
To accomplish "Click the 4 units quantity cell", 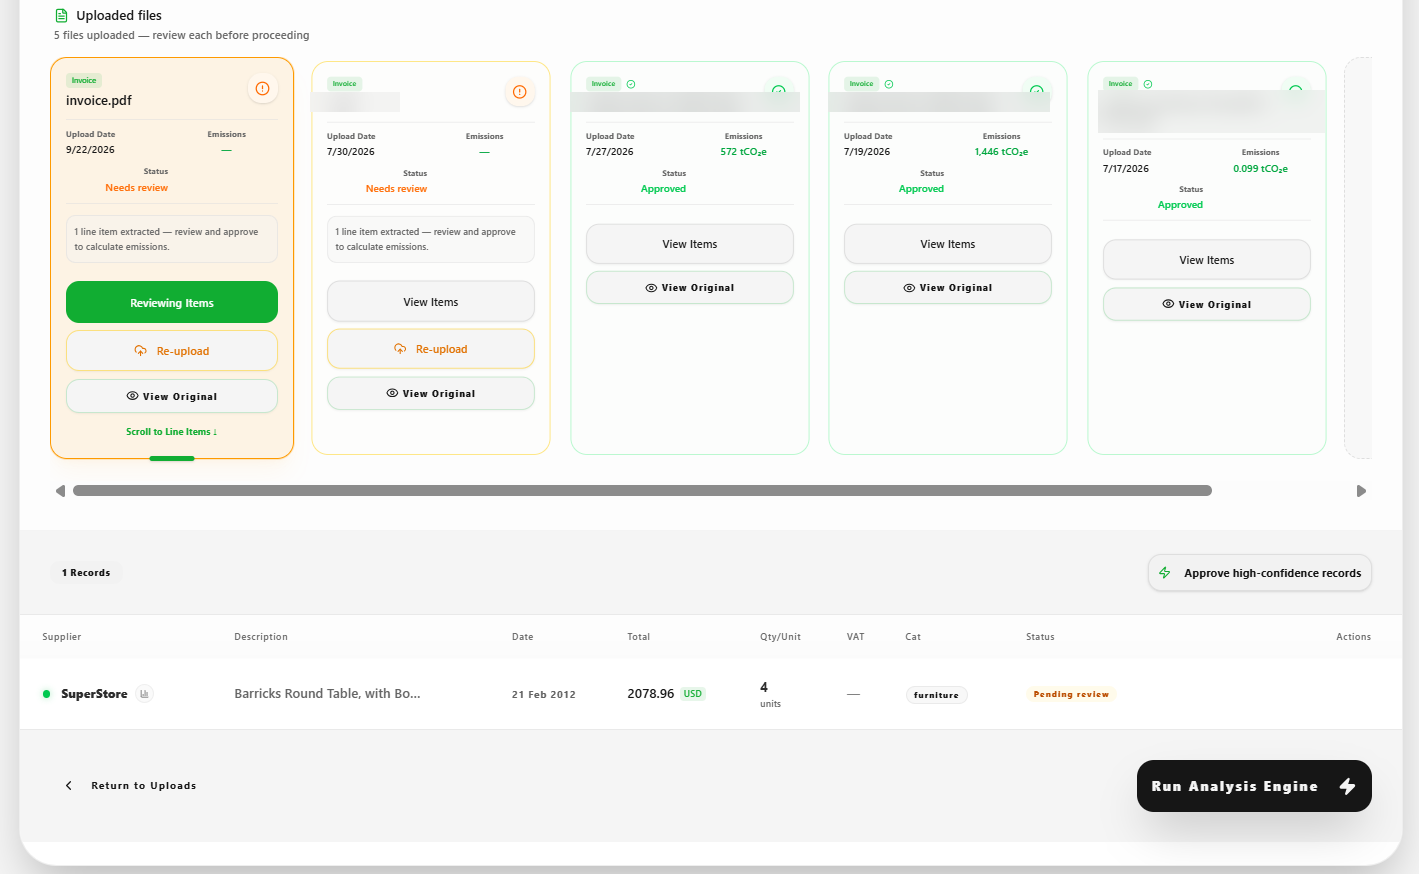I will click(770, 694).
